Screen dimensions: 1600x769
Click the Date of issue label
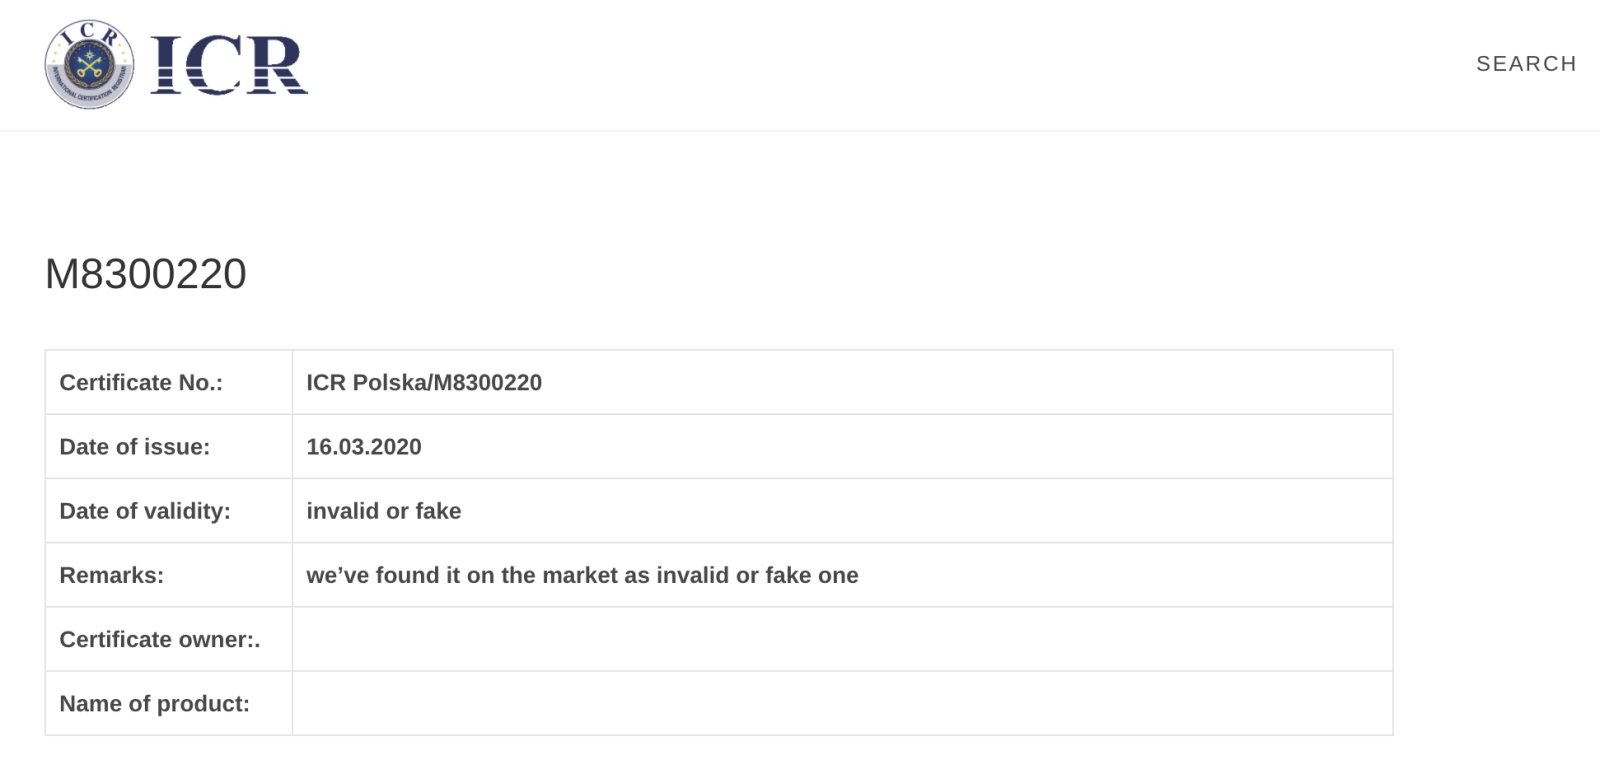click(135, 447)
